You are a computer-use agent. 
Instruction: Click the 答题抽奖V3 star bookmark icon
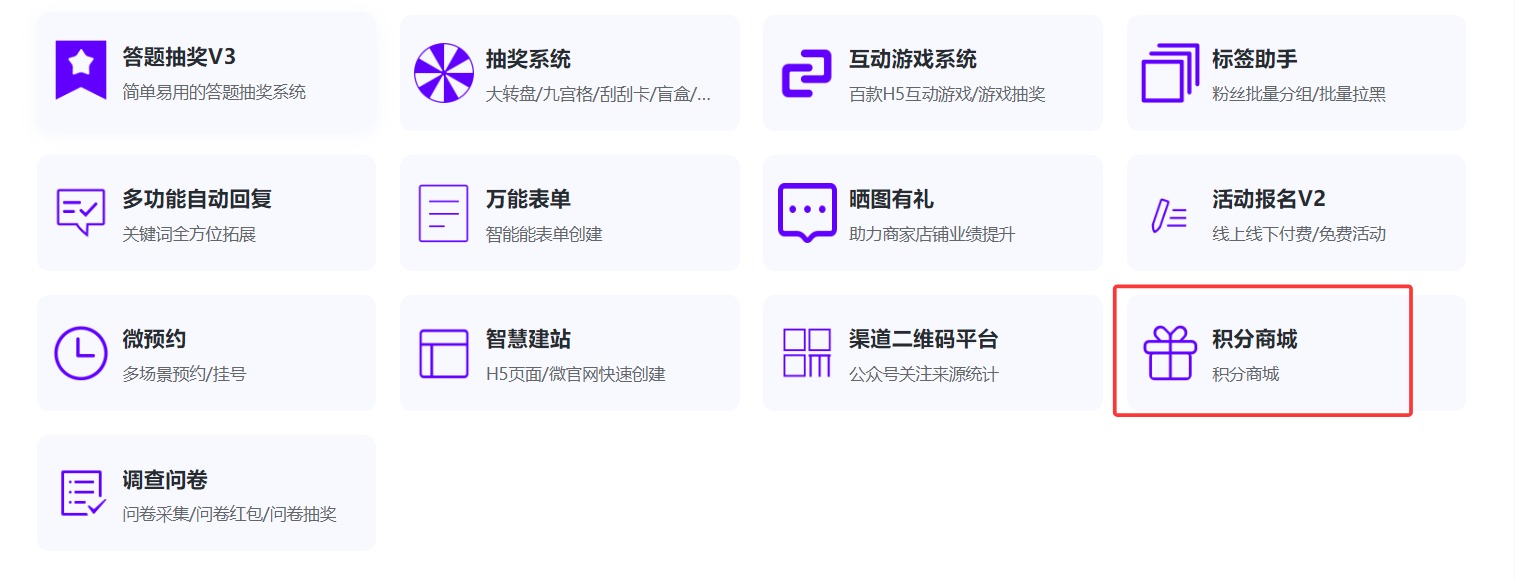[x=81, y=71]
